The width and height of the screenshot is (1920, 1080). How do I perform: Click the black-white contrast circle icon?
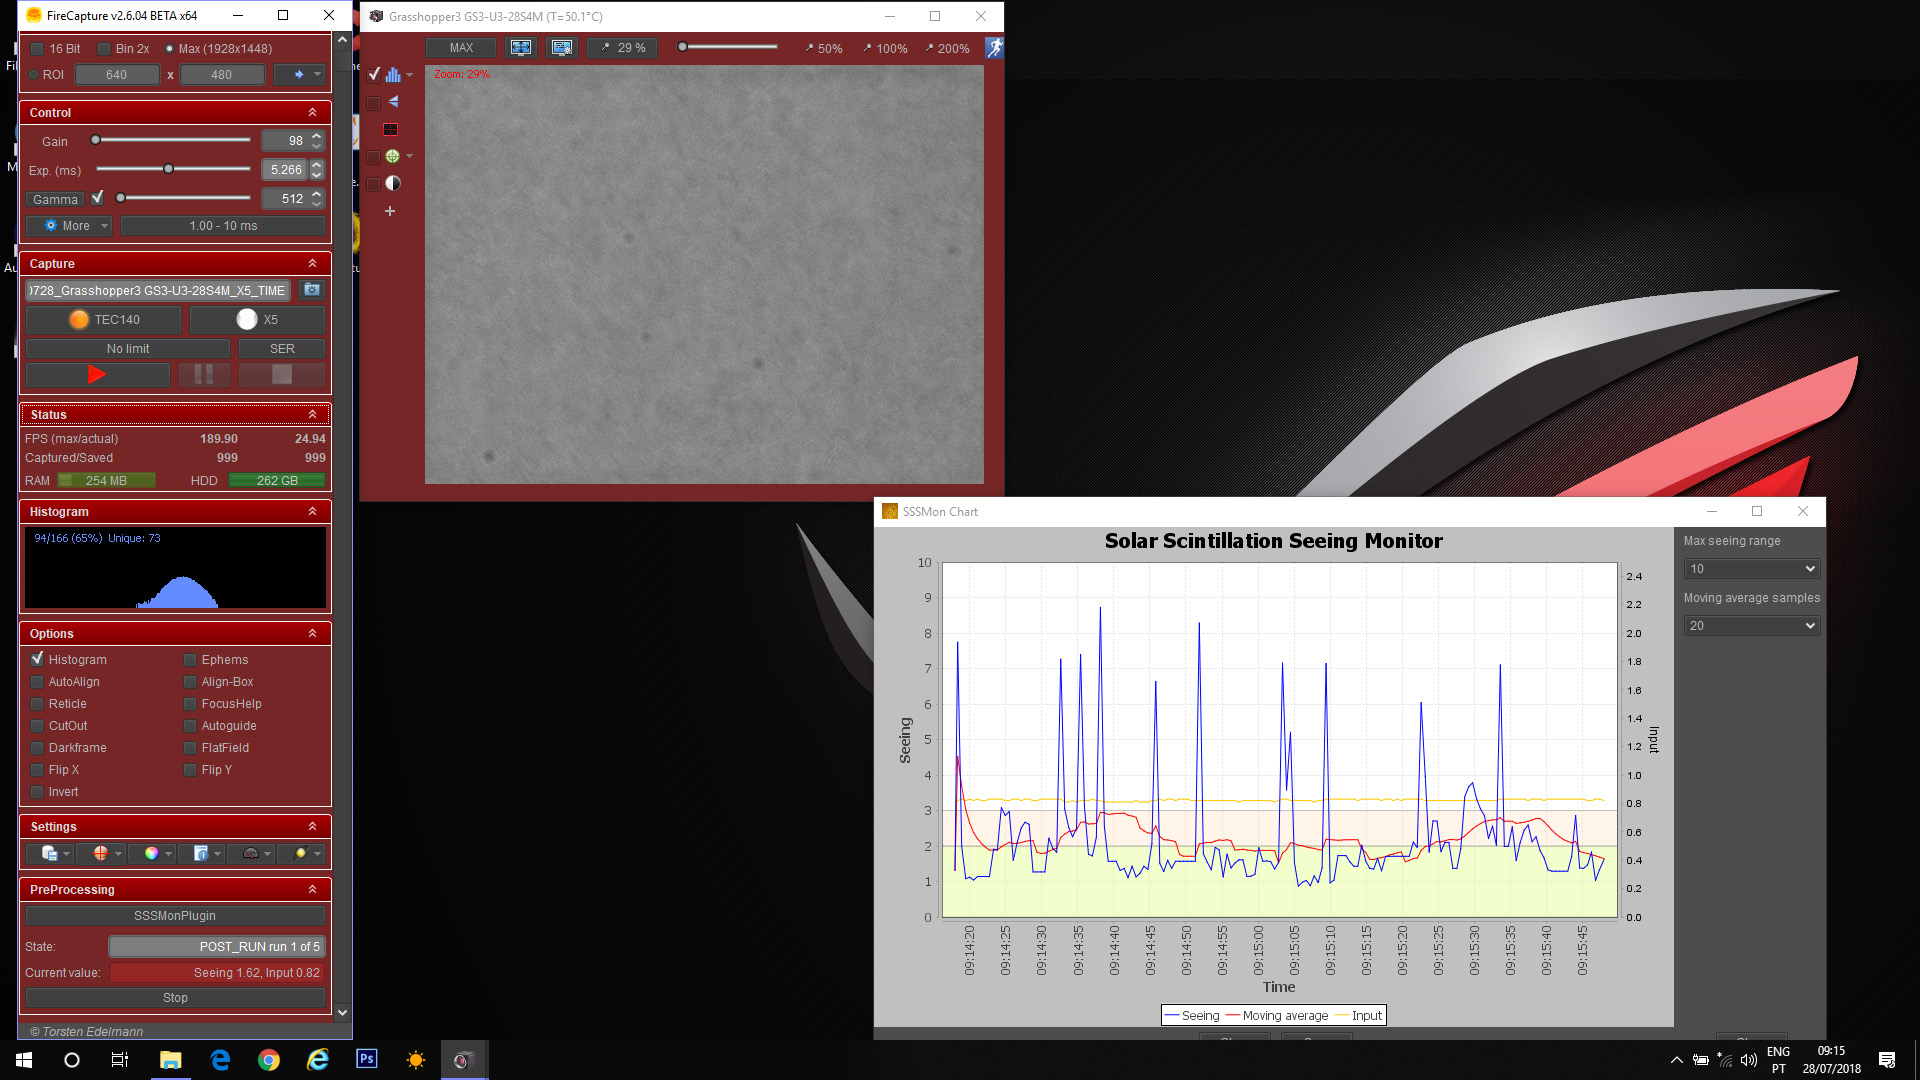point(393,184)
